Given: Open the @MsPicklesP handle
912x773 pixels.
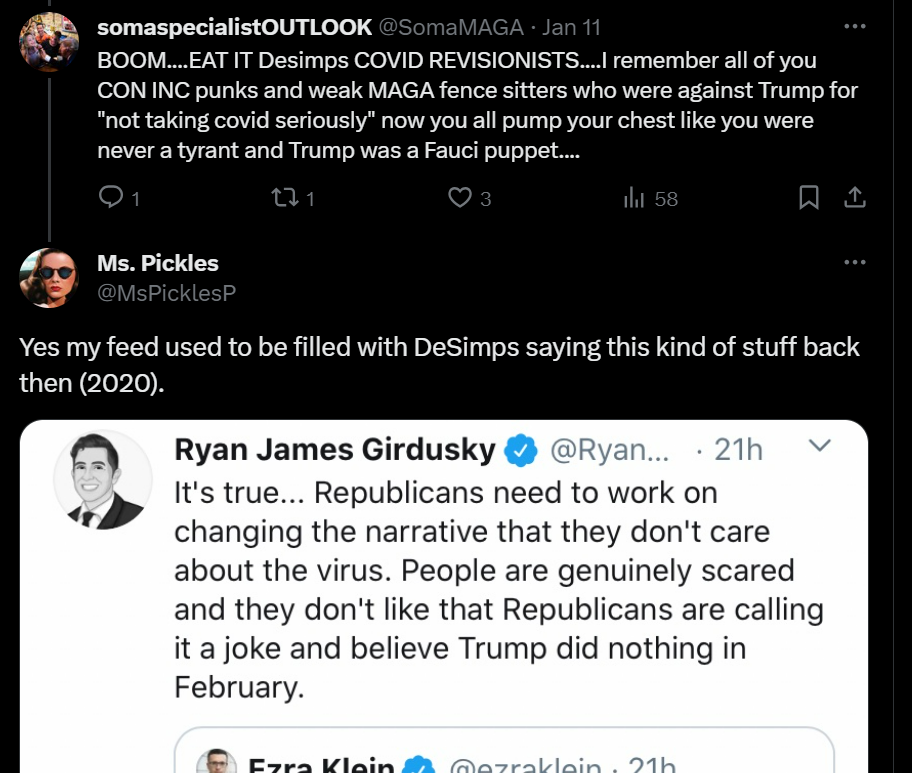Looking at the screenshot, I should (167, 293).
